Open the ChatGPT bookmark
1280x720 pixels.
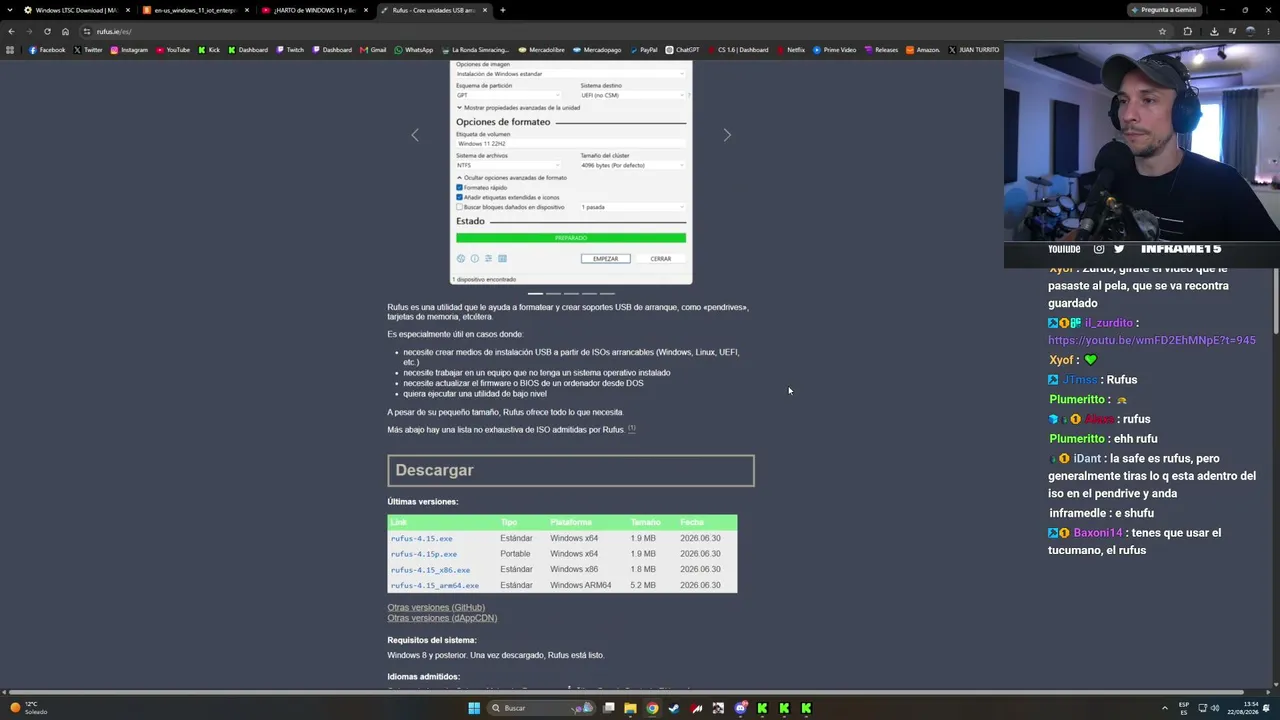tap(683, 50)
